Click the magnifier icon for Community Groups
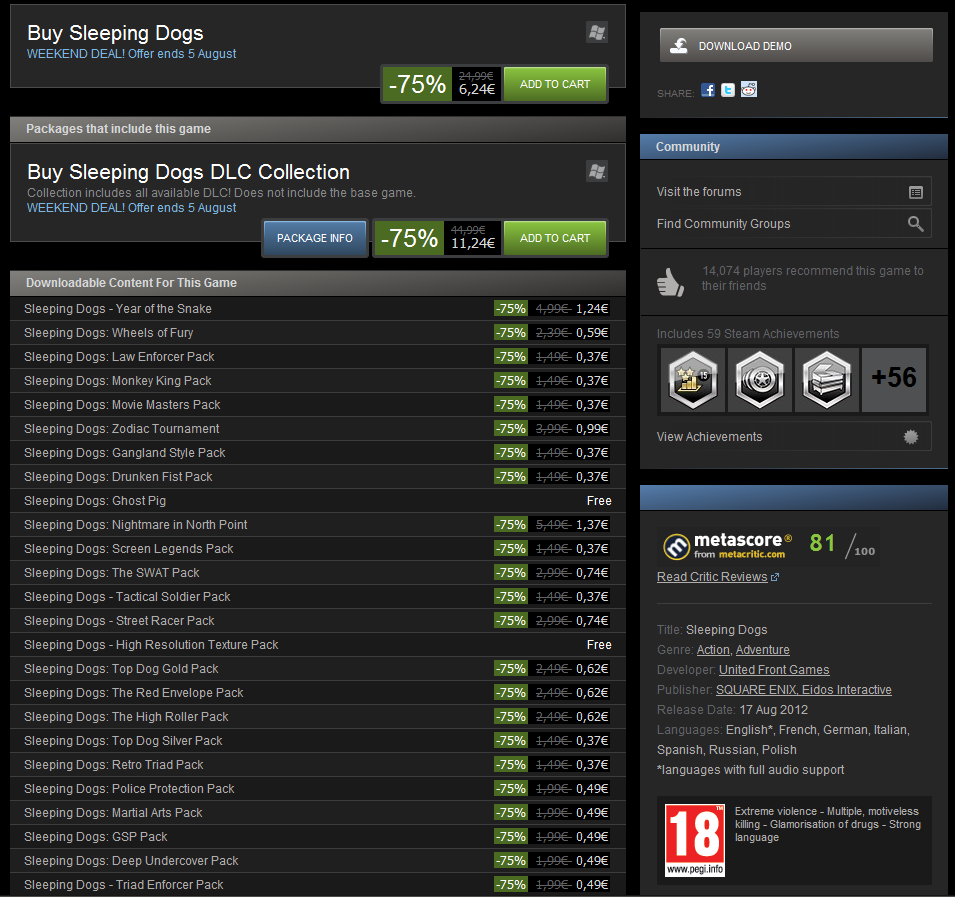 pos(915,224)
